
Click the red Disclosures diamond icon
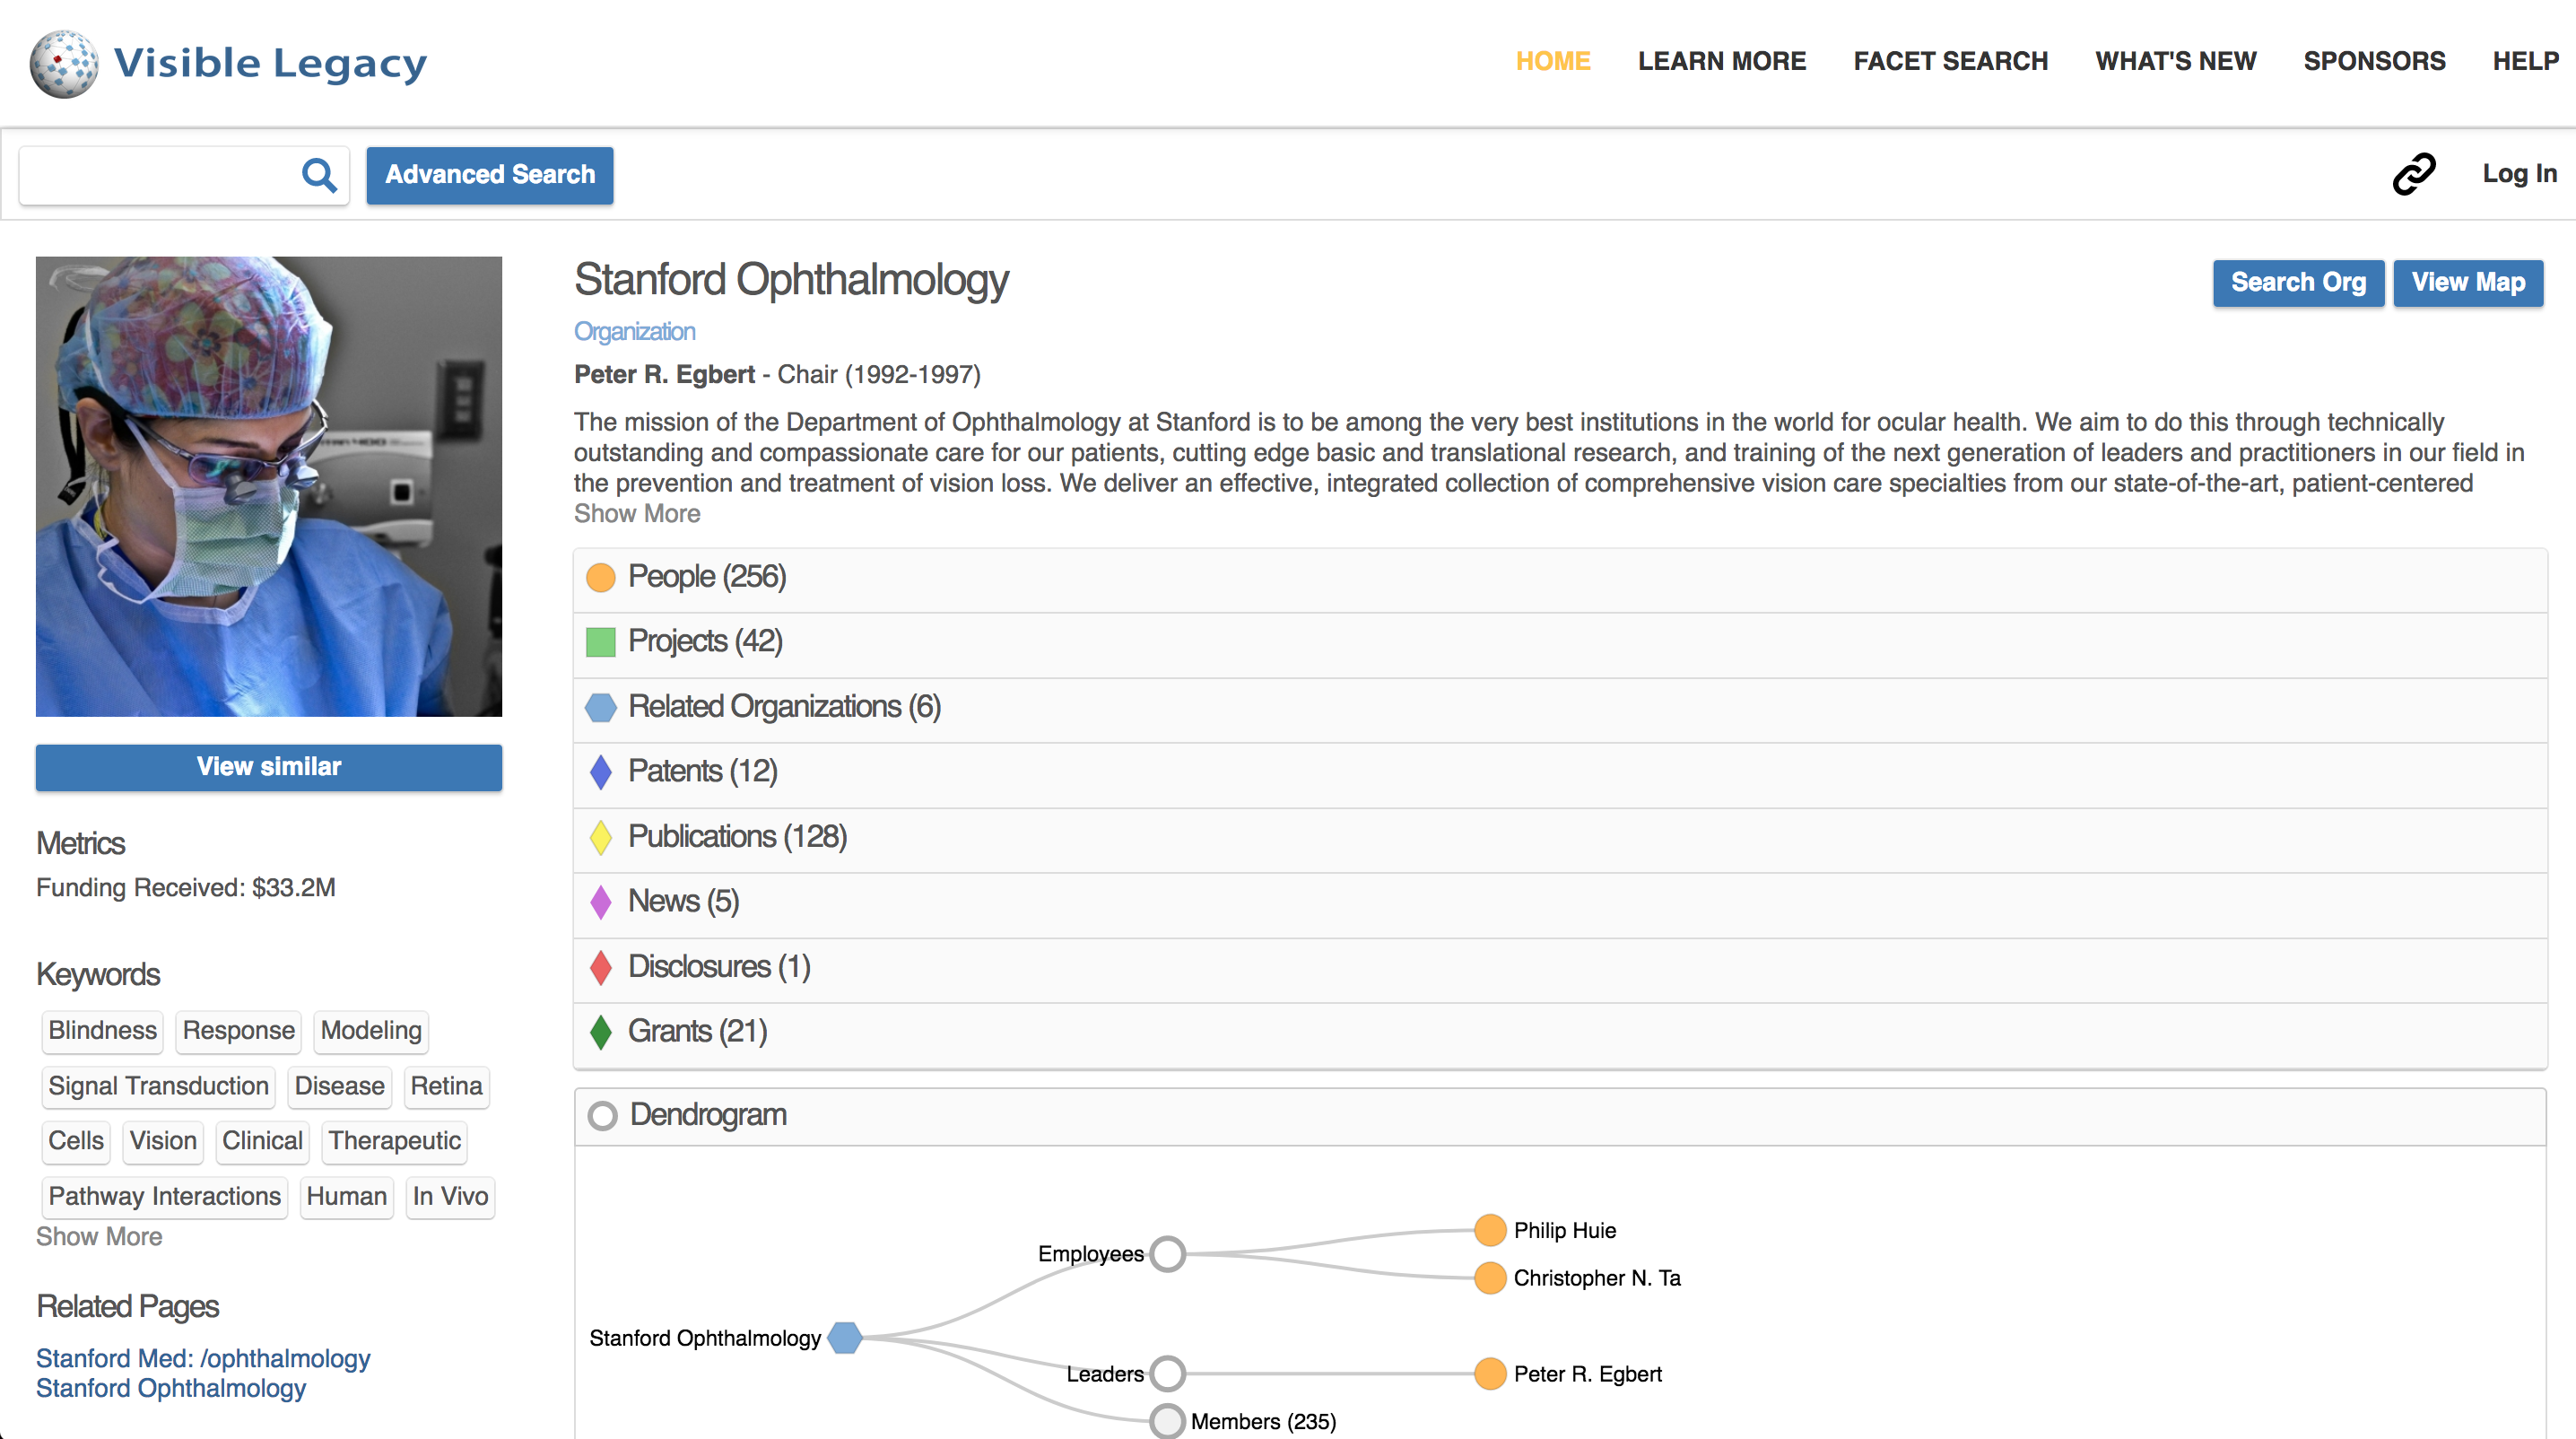click(600, 967)
